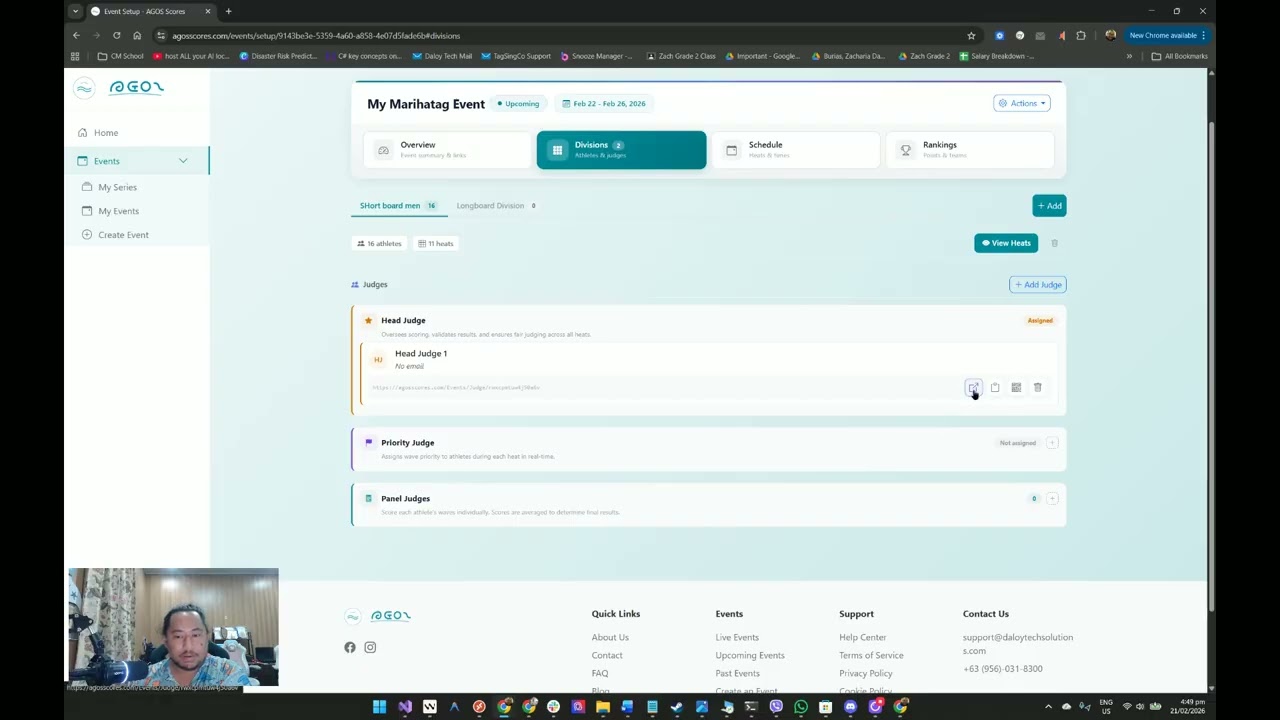Open the Instagram page from footer icon
The width and height of the screenshot is (1280, 720).
pos(370,647)
